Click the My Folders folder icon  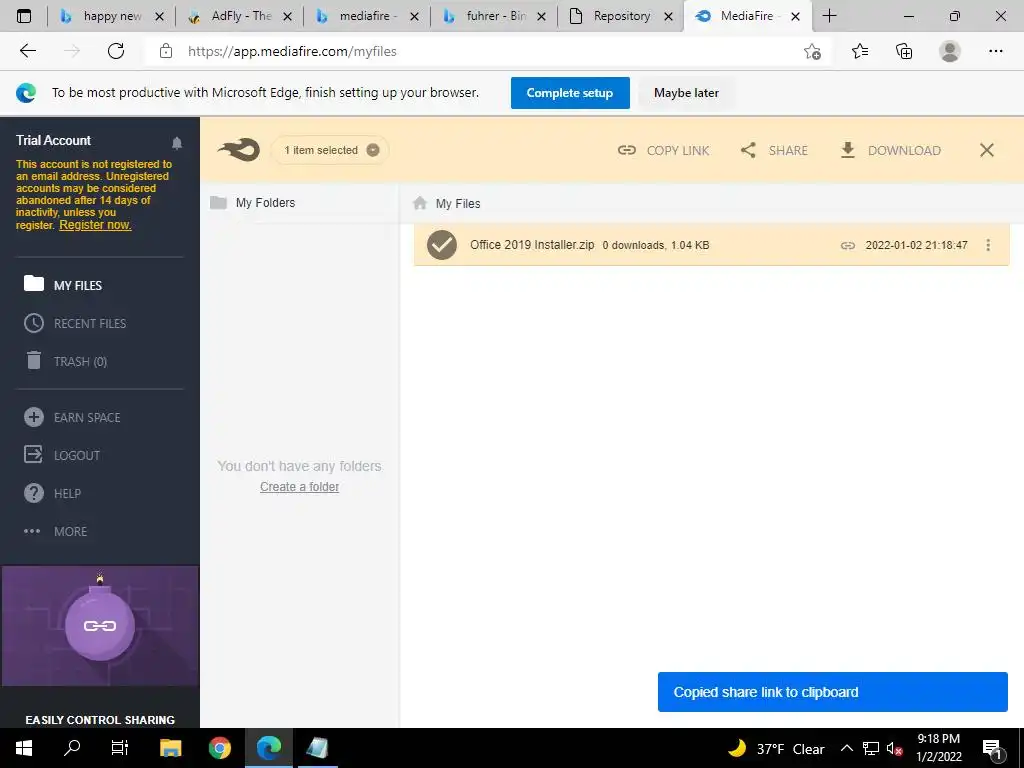tap(218, 202)
